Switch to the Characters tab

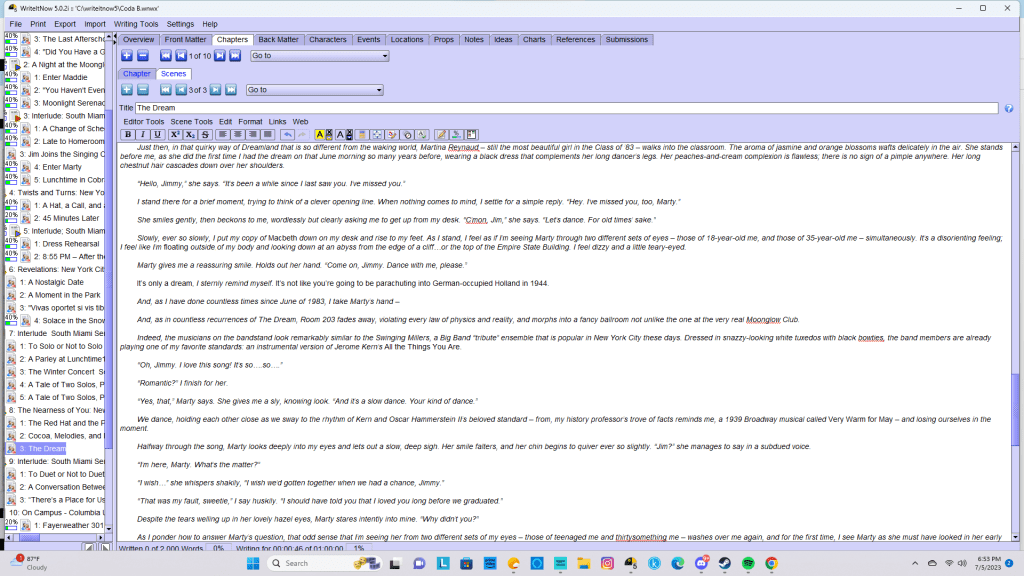[327, 40]
